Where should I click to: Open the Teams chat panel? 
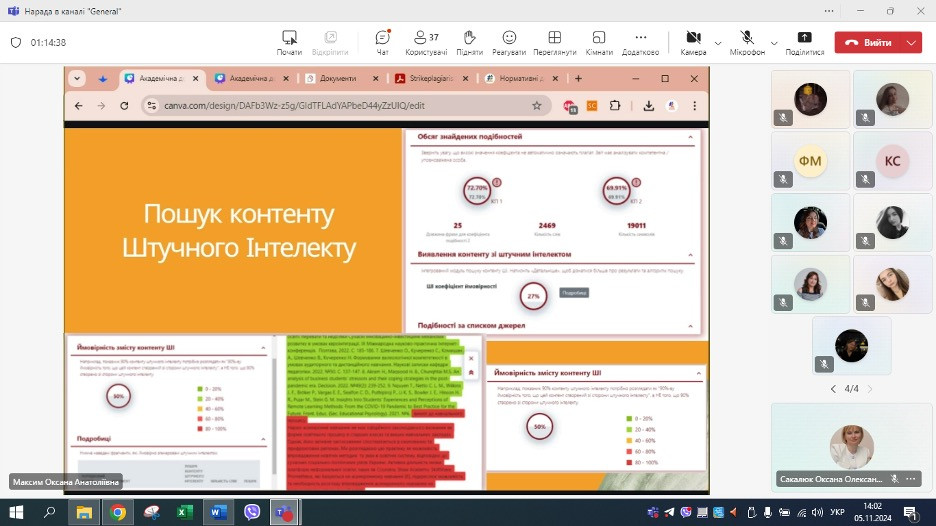click(382, 43)
